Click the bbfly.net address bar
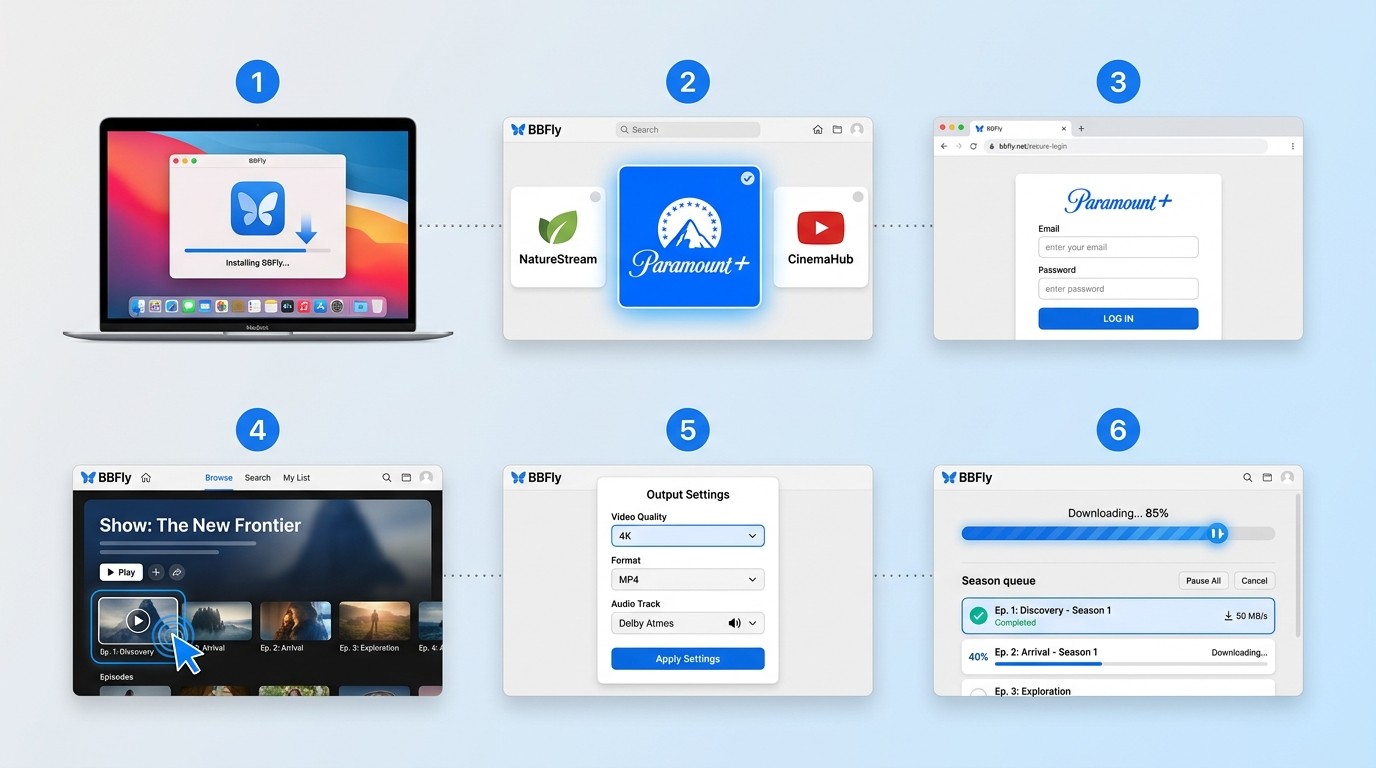Screen dimensions: 1376x768 point(1126,146)
